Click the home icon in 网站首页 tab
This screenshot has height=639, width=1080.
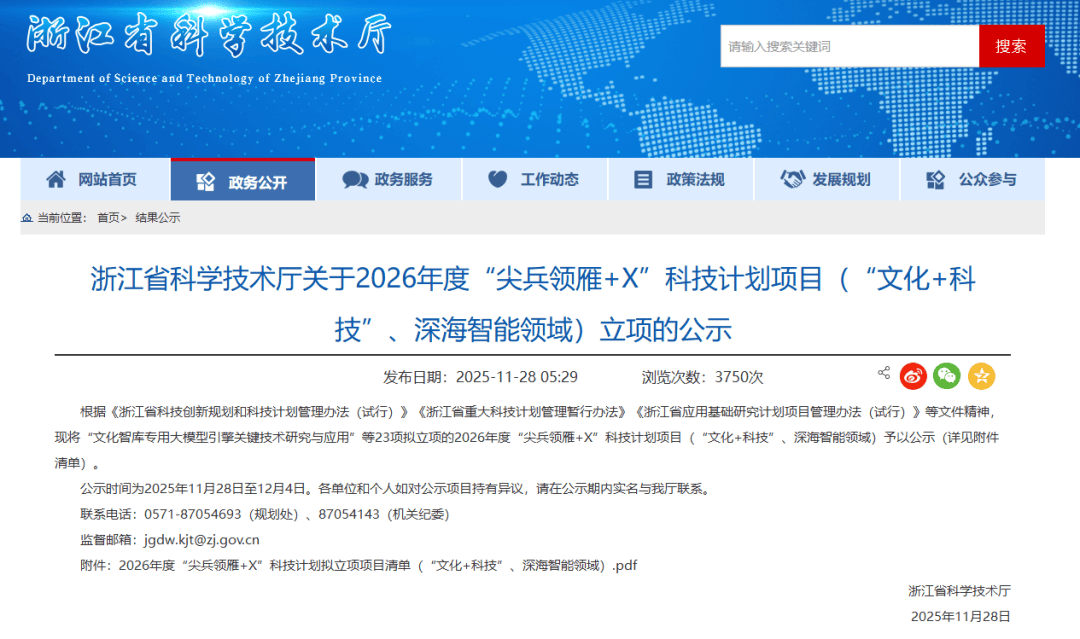point(56,180)
